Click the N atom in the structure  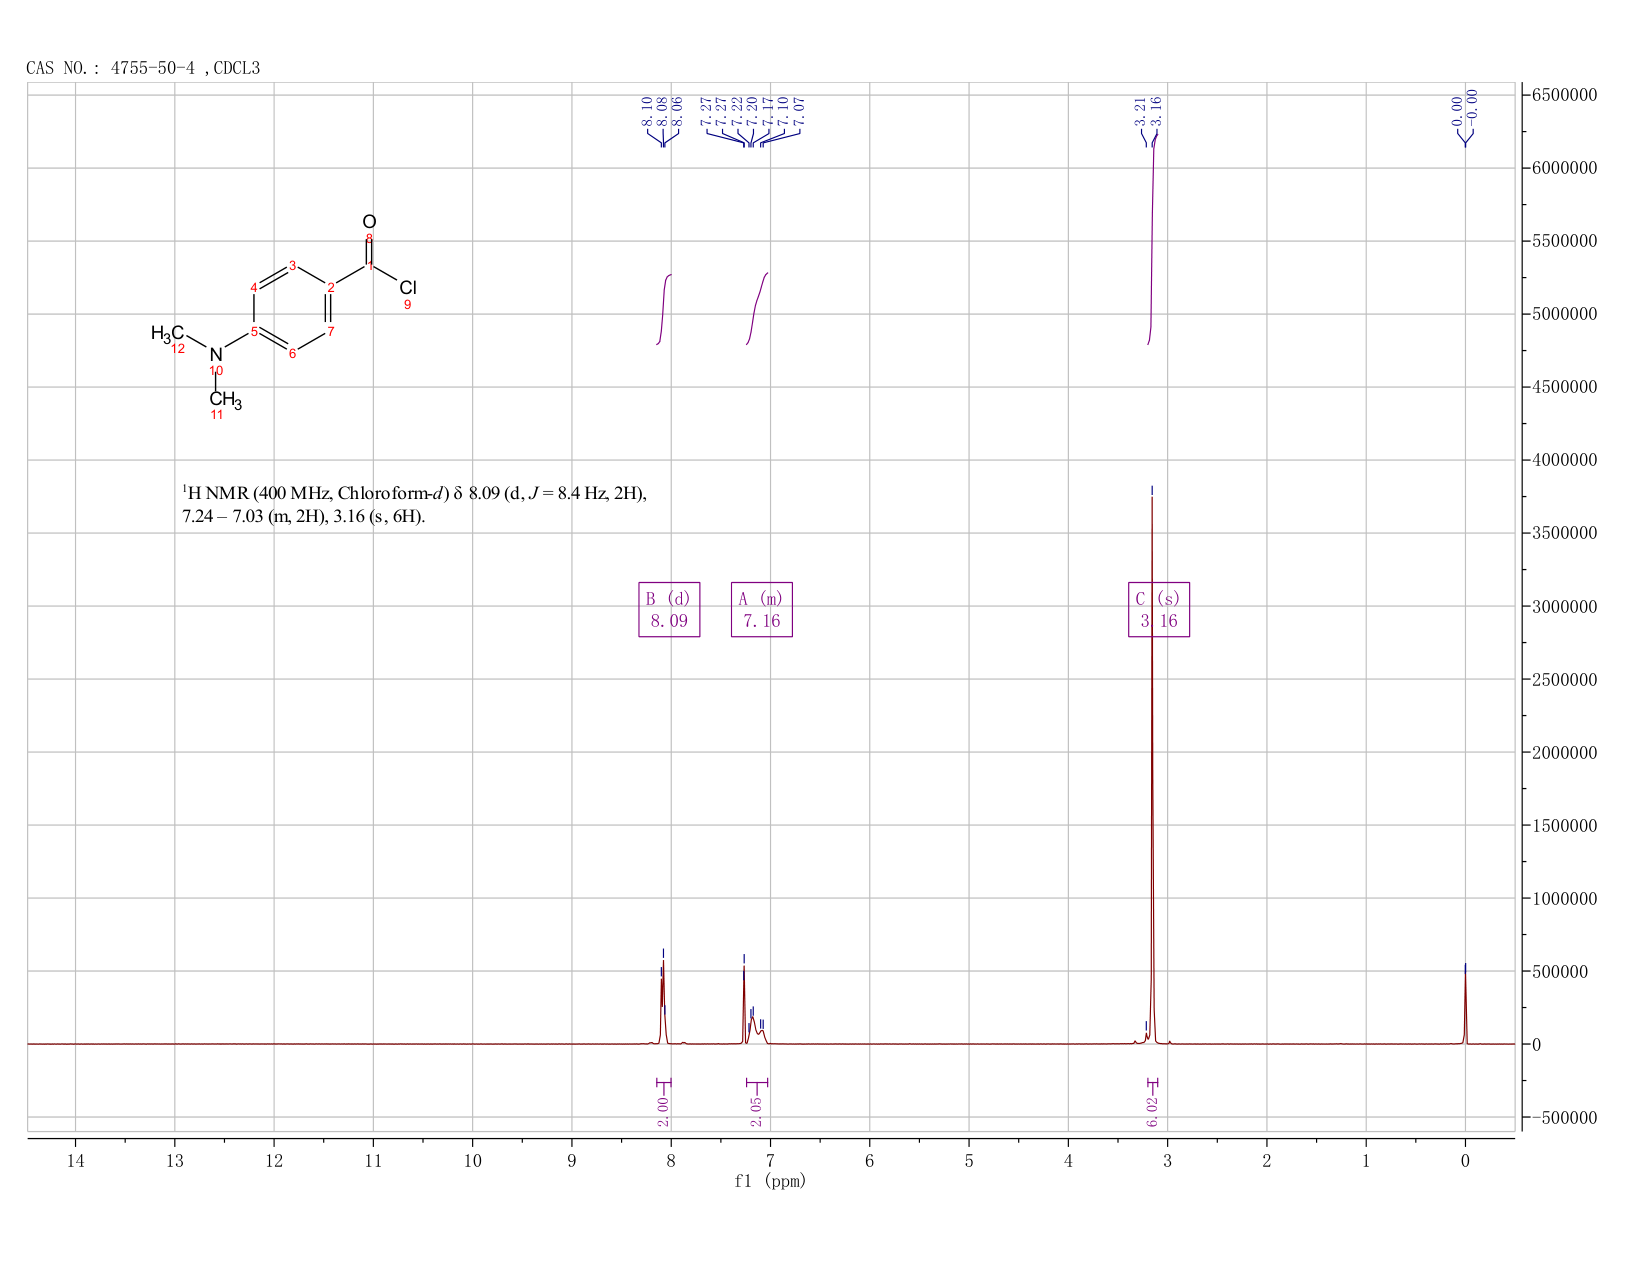coord(216,355)
